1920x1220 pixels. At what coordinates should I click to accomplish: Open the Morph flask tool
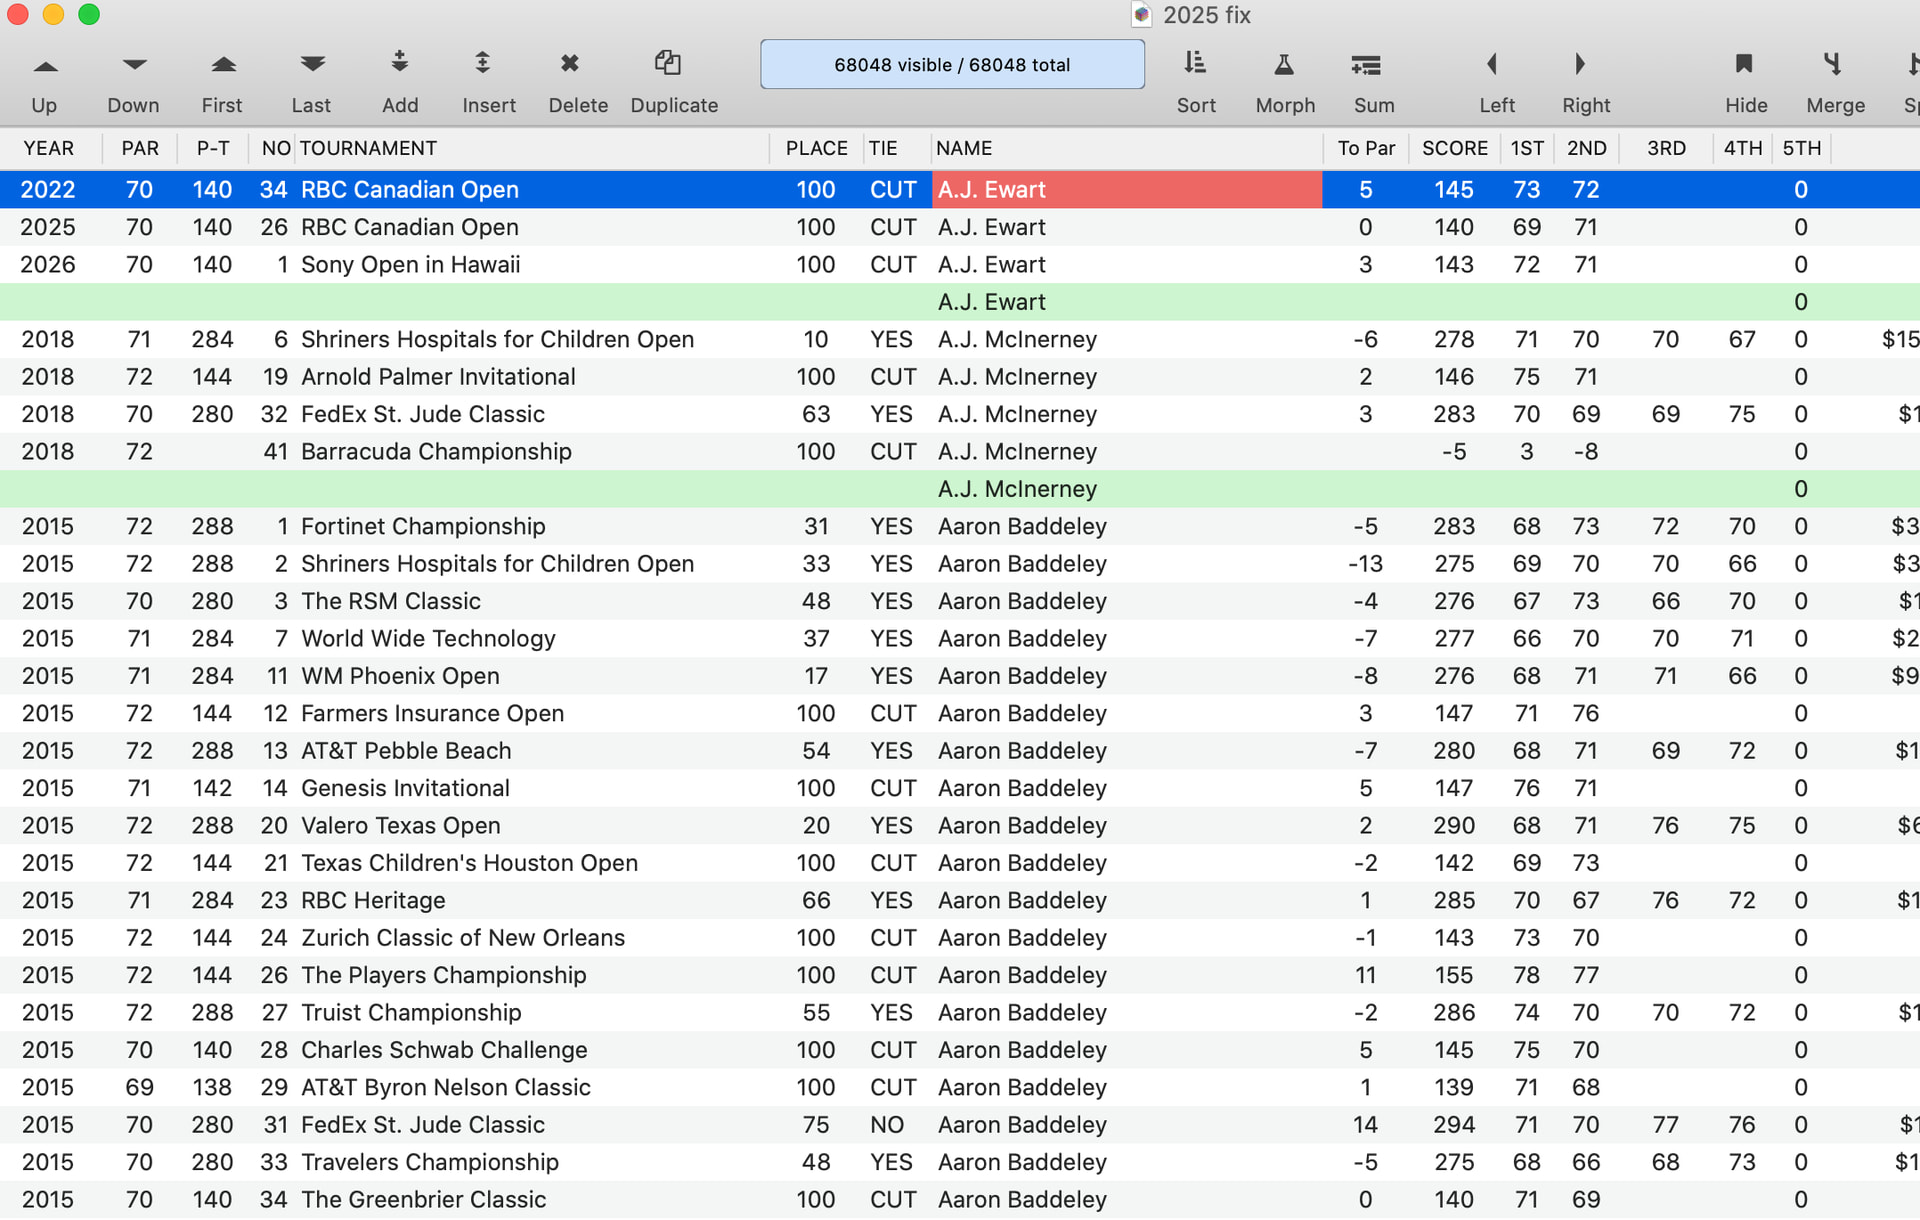tap(1284, 64)
